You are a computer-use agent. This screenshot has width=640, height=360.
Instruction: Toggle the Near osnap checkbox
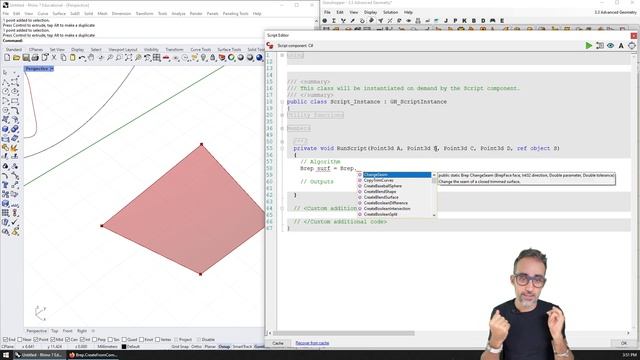(20, 340)
